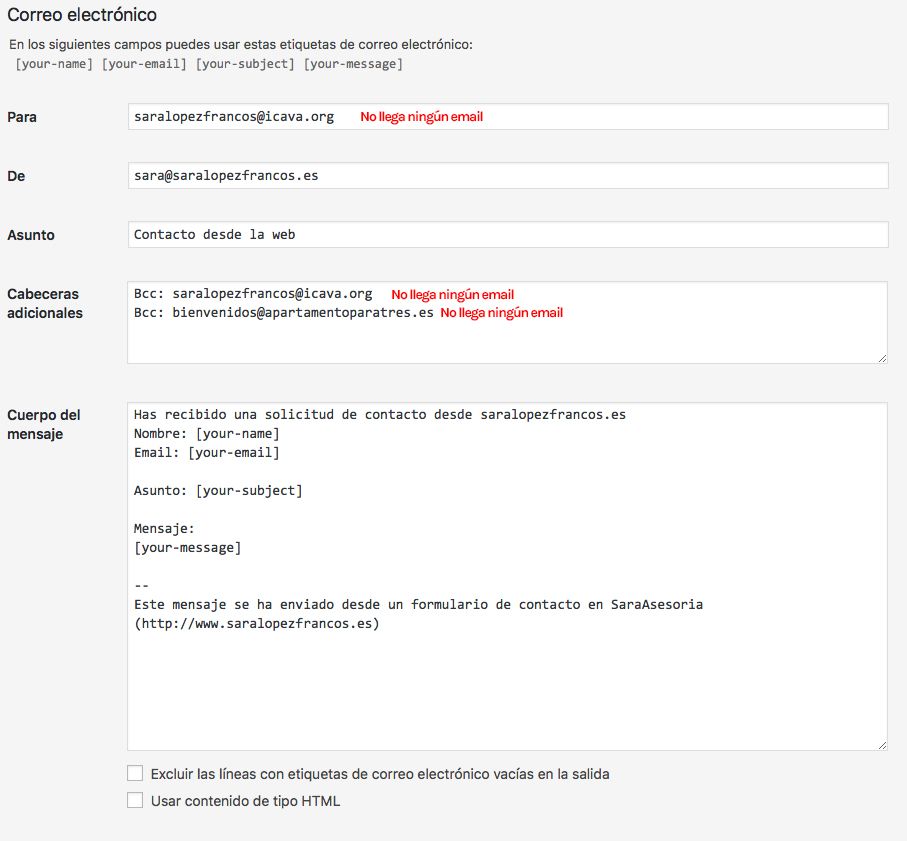Viewport: 907px width, 841px height.
Task: Click resize handle of Cuerpo del mensaje box
Action: 882,746
